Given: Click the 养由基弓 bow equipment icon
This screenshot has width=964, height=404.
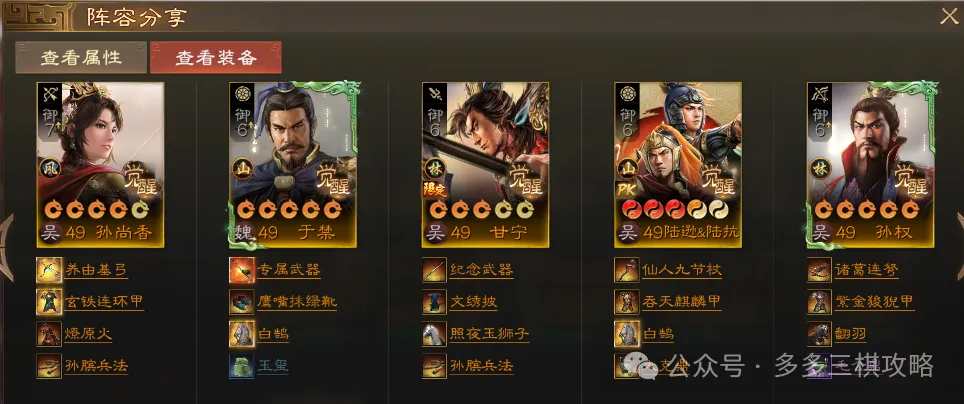Looking at the screenshot, I should click(49, 270).
